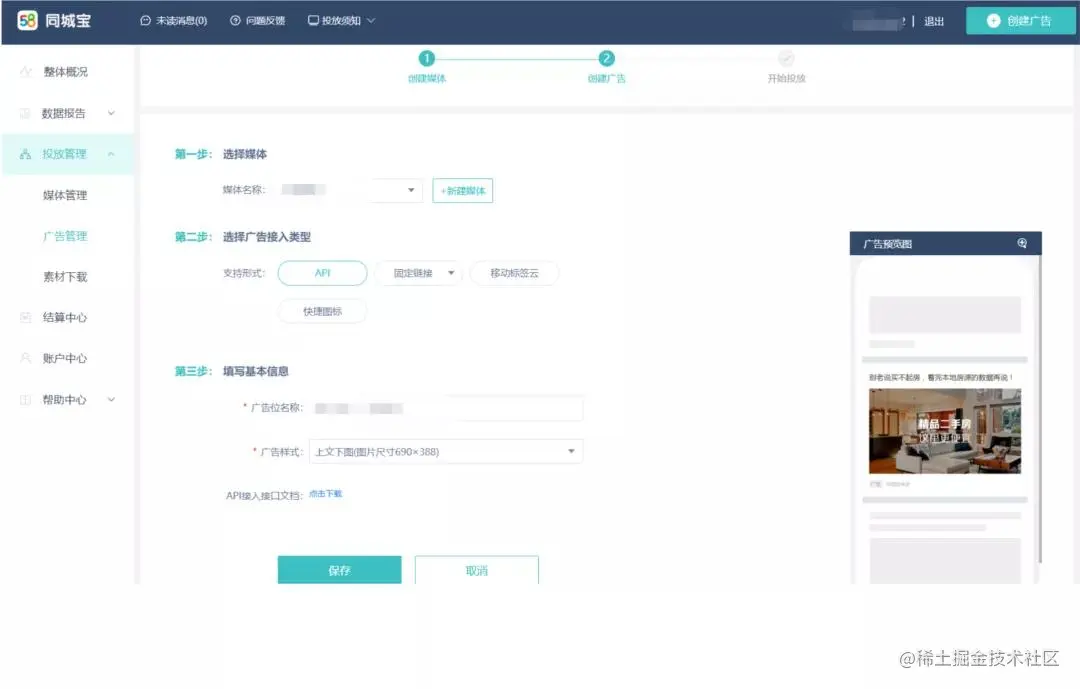Click 退出 to log out
This screenshot has height=689, width=1080.
(x=934, y=21)
